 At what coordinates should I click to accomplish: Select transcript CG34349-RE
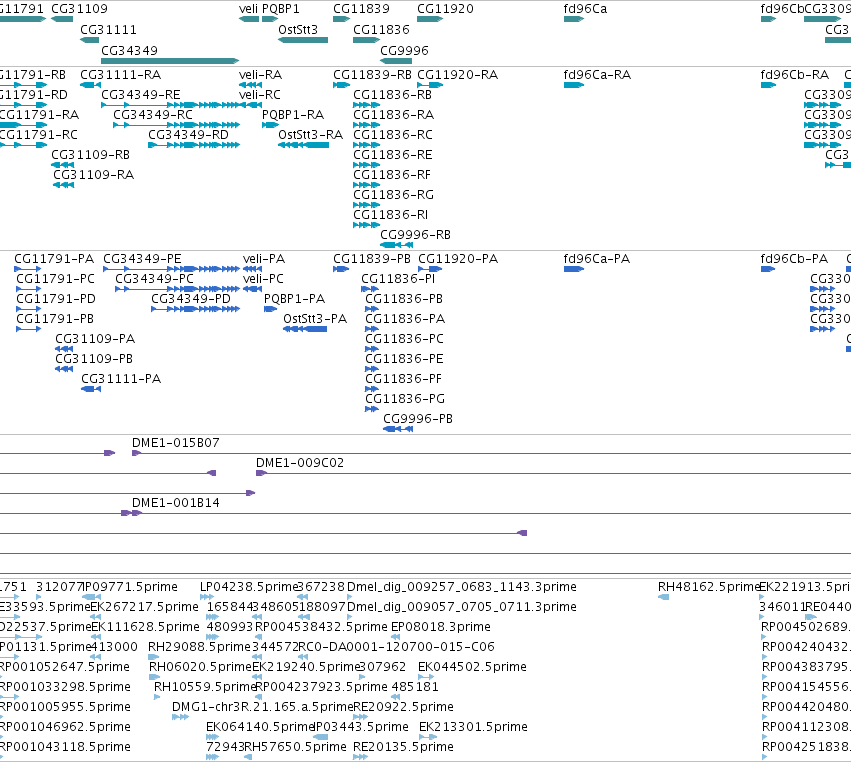click(141, 94)
